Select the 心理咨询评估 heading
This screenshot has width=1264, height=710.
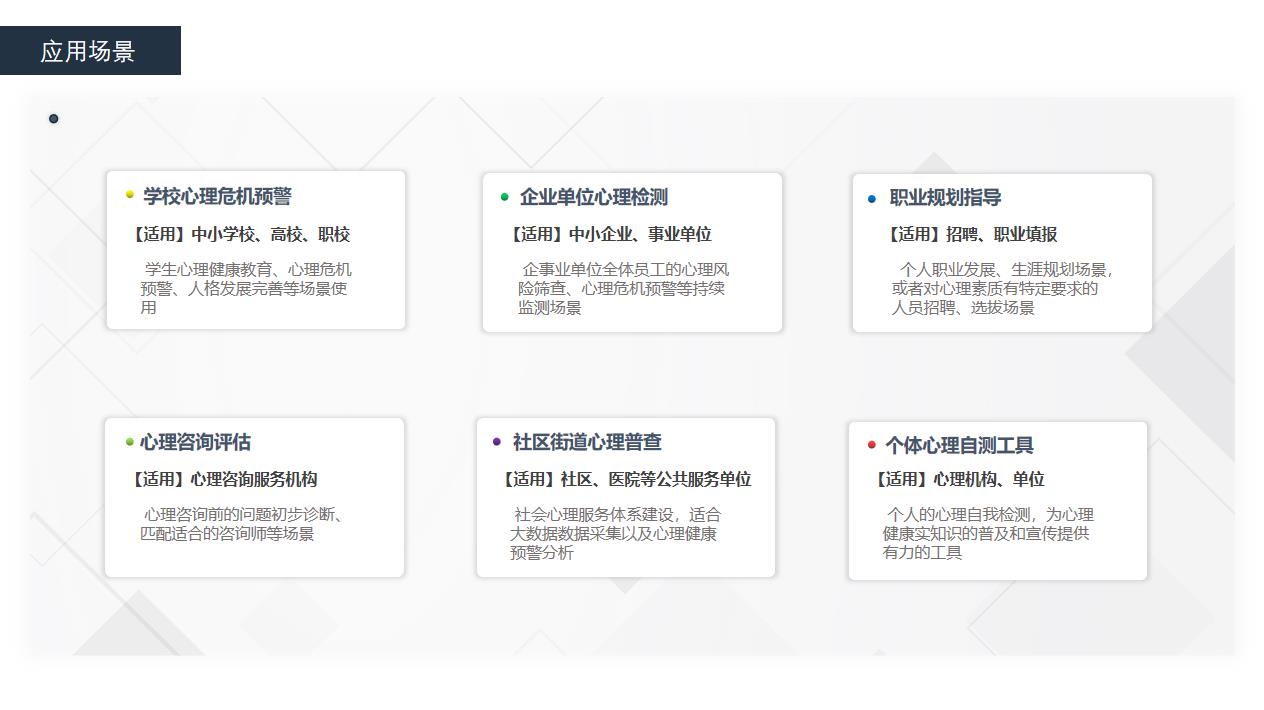[x=195, y=442]
